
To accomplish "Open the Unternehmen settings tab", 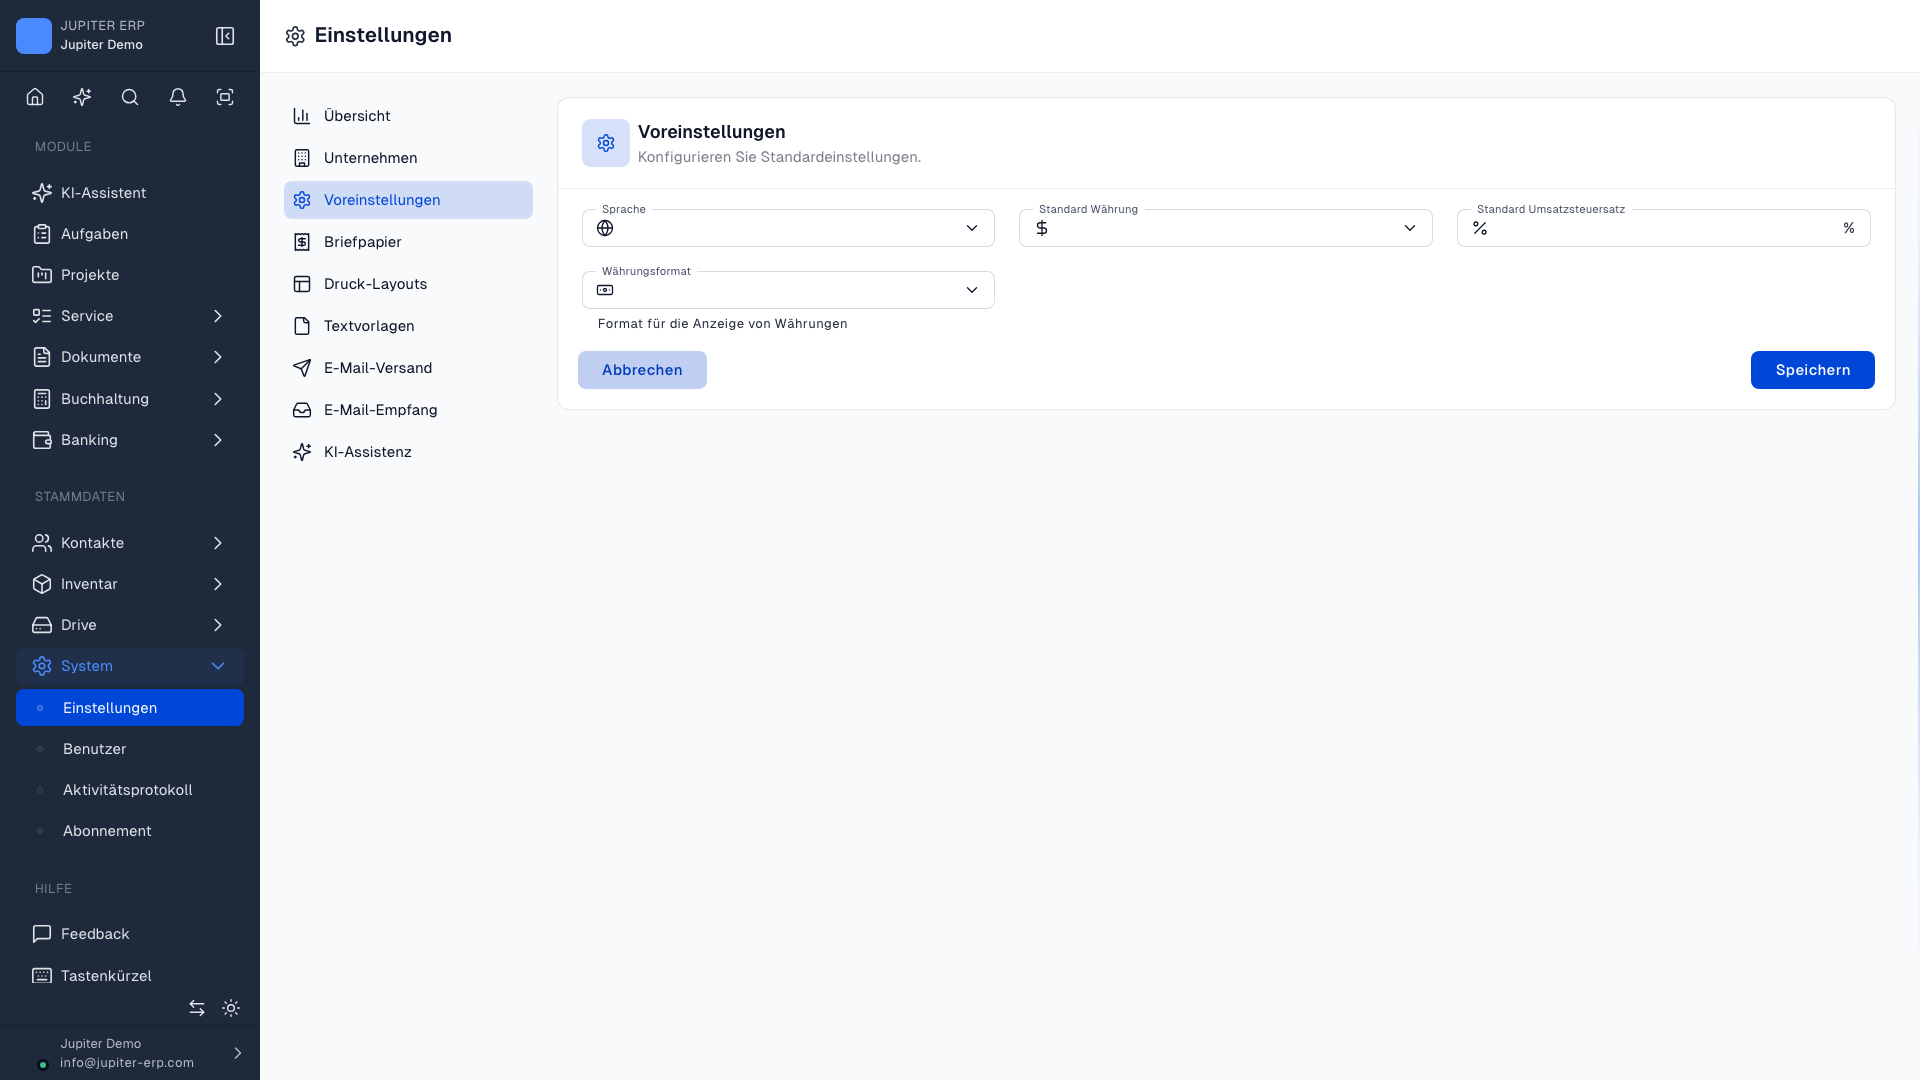I will point(408,158).
